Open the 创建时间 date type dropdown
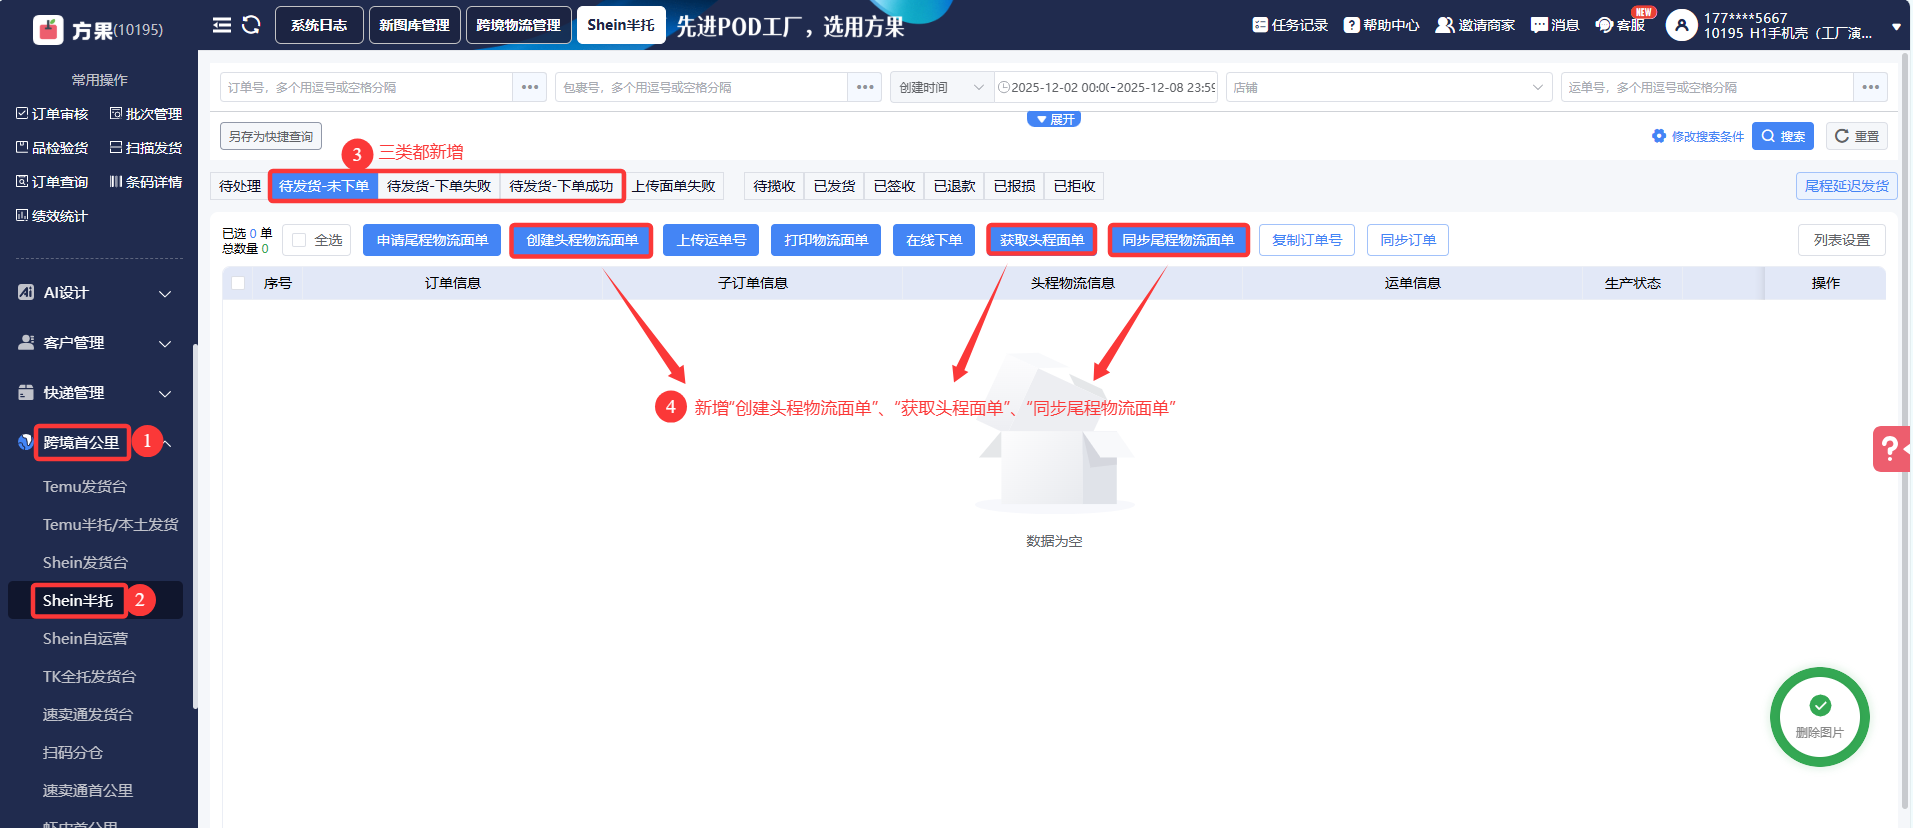 coord(942,87)
